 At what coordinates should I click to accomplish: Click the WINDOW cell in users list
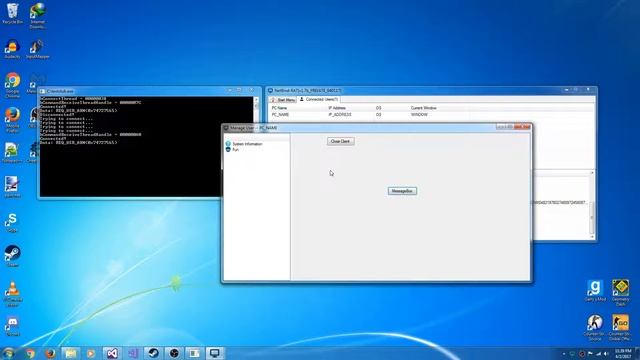pyautogui.click(x=419, y=115)
